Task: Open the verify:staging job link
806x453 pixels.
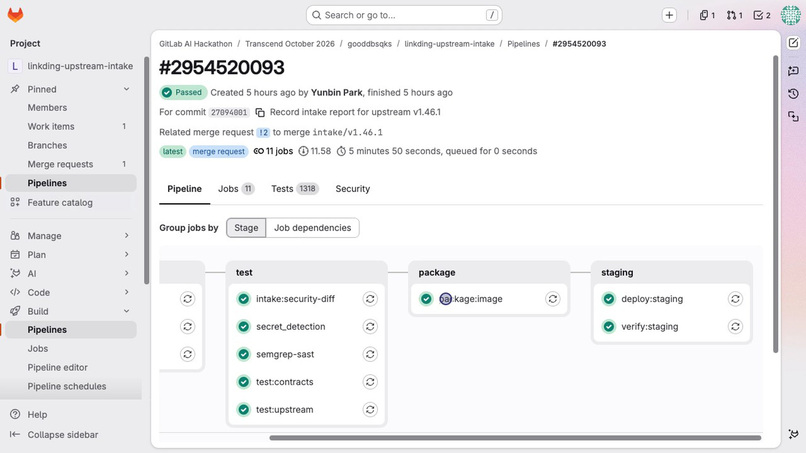Action: (x=650, y=327)
